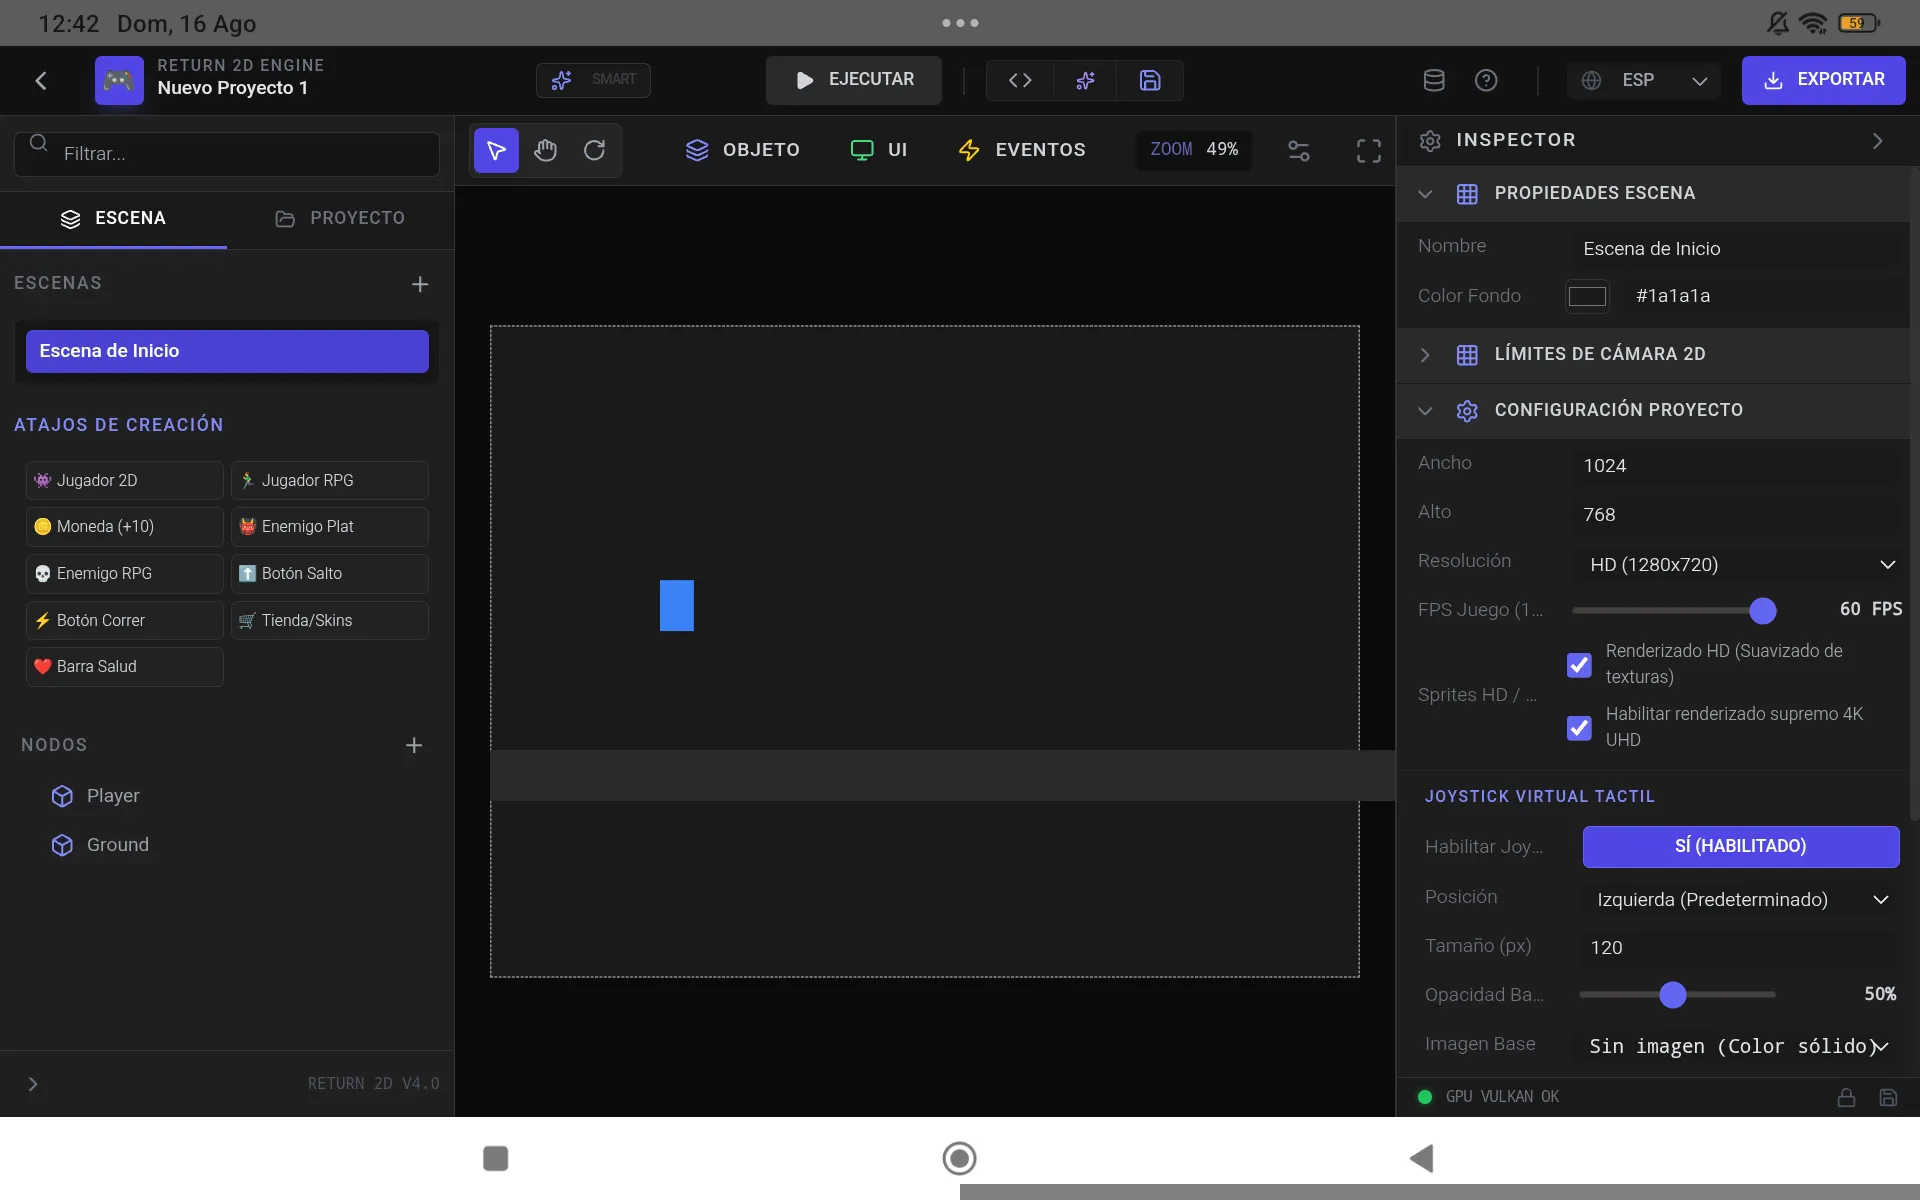Viewport: 1920px width, 1200px height.
Task: Add Enemigo Plat shortcut
Action: click(x=329, y=527)
